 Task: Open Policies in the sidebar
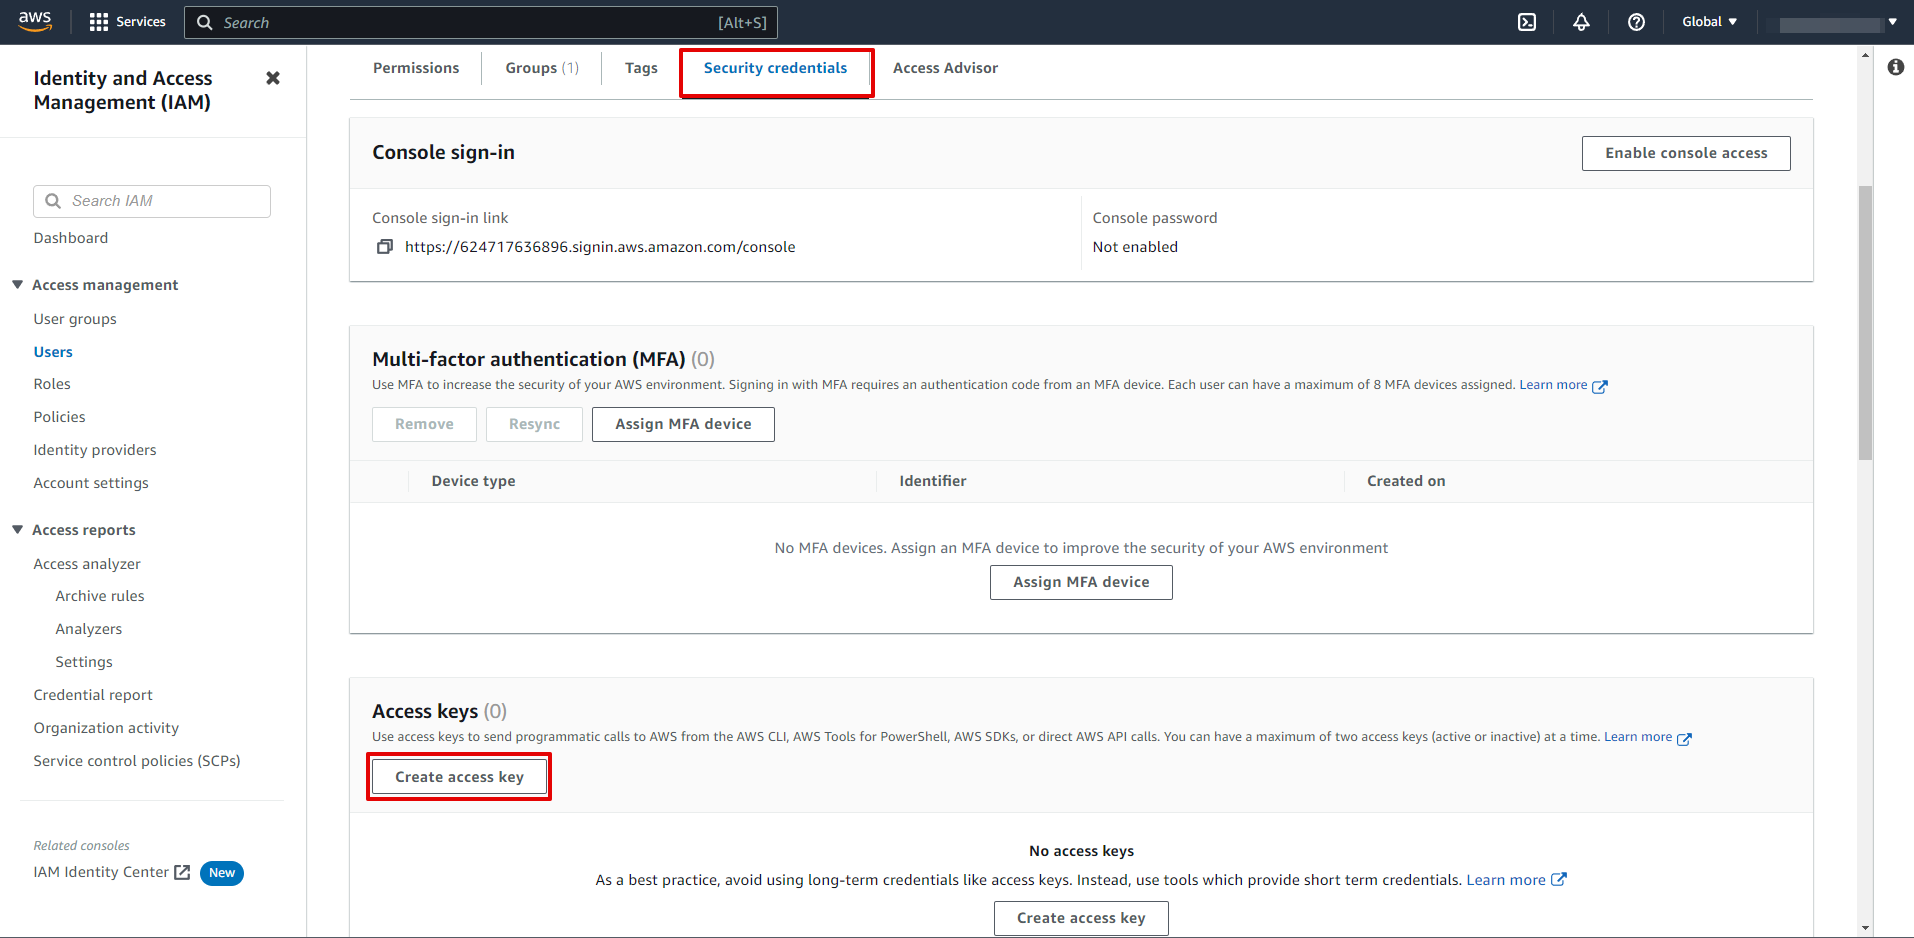59,417
